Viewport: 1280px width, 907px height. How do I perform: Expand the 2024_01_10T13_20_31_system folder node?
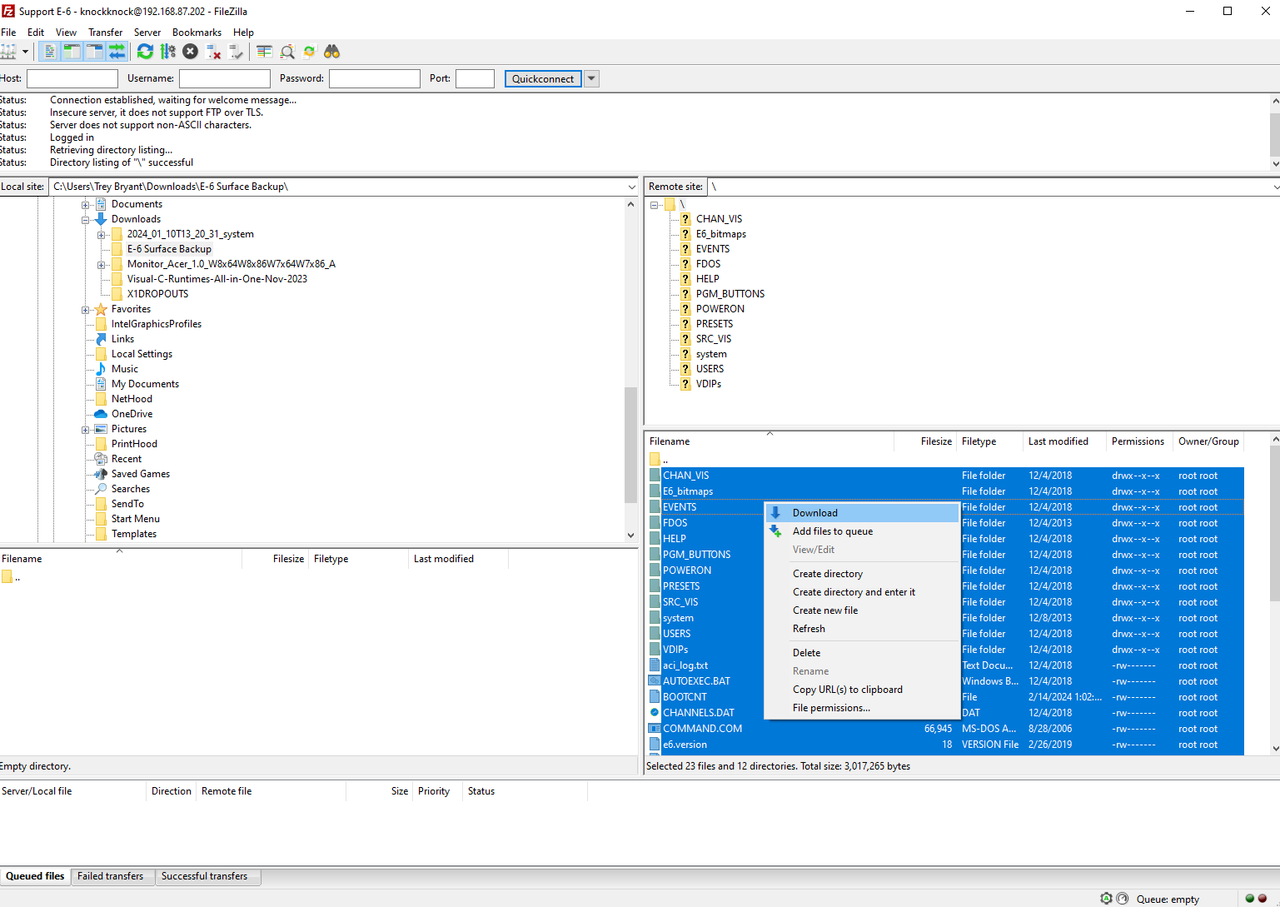click(102, 234)
